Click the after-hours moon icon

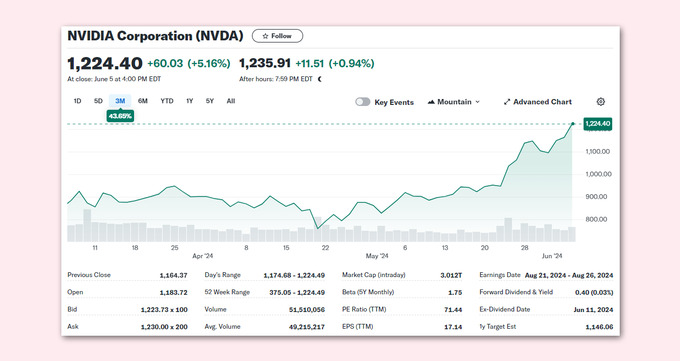320,79
